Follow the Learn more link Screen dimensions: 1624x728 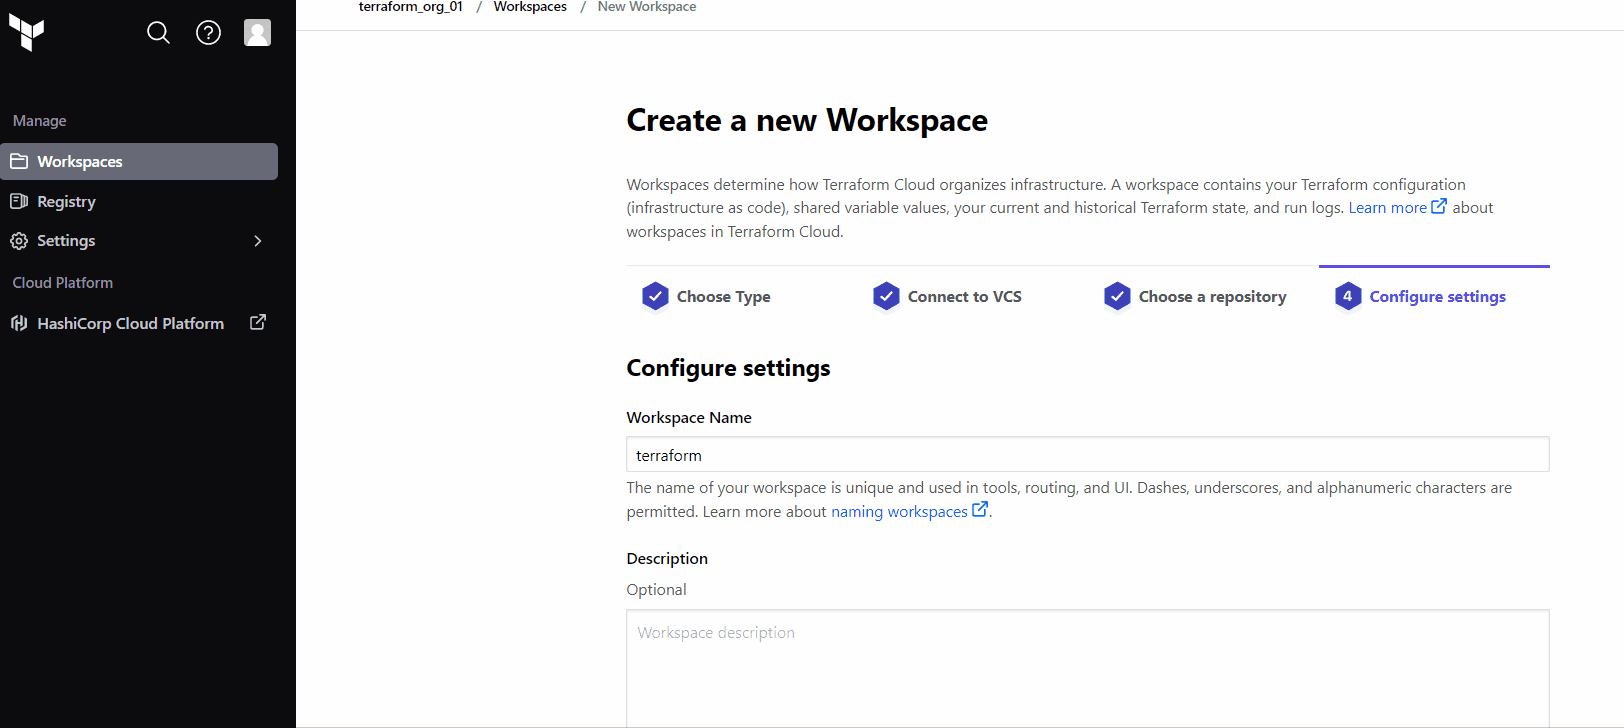click(x=1387, y=208)
